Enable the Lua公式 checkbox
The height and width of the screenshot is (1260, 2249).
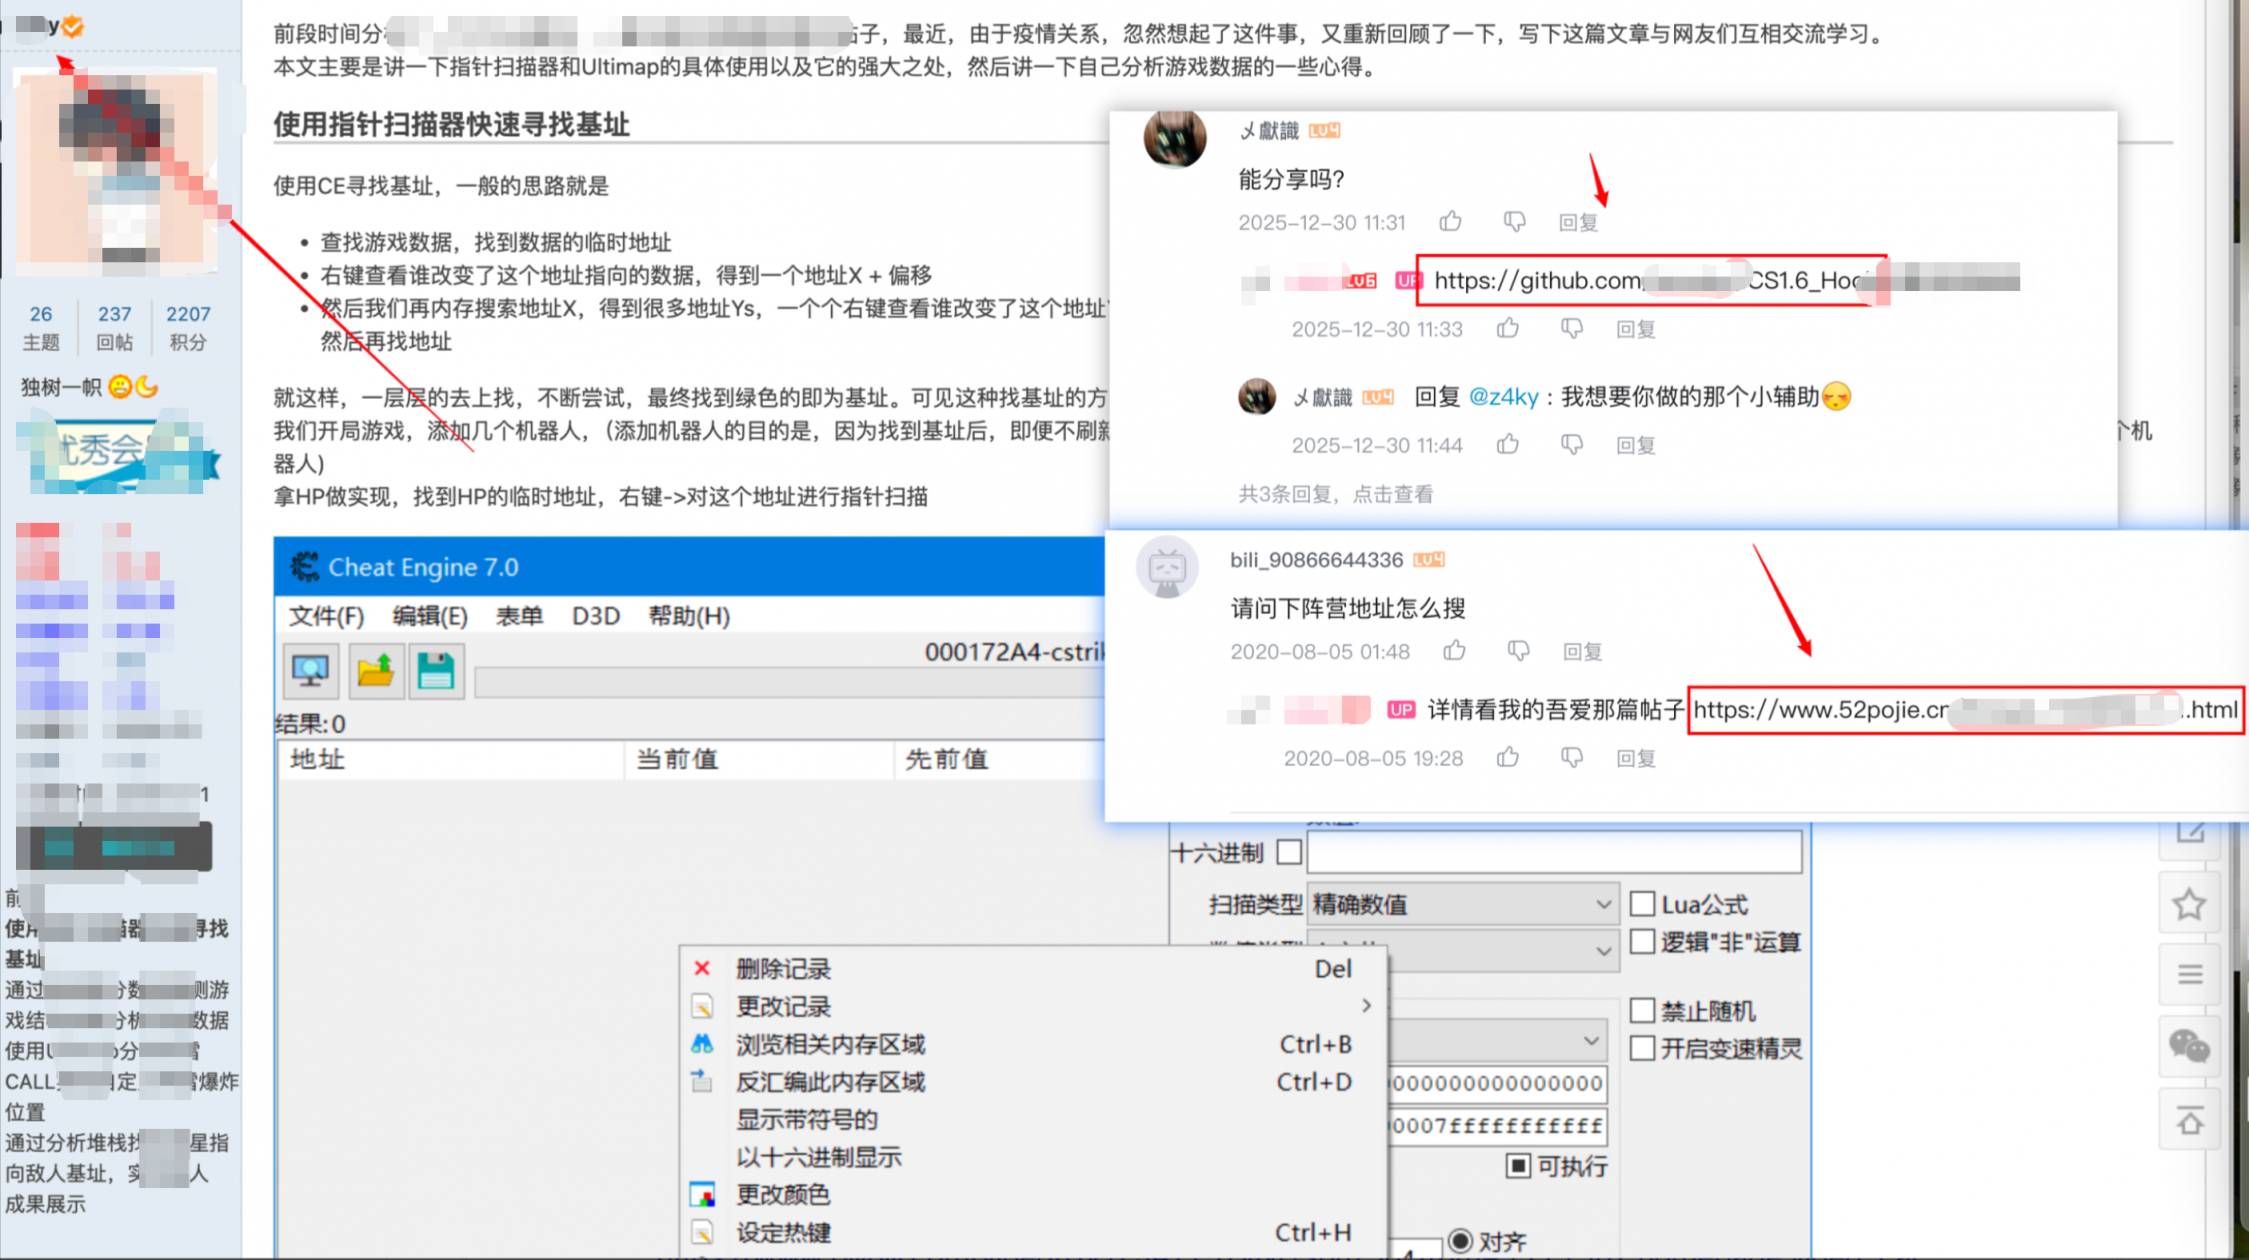tap(1642, 904)
